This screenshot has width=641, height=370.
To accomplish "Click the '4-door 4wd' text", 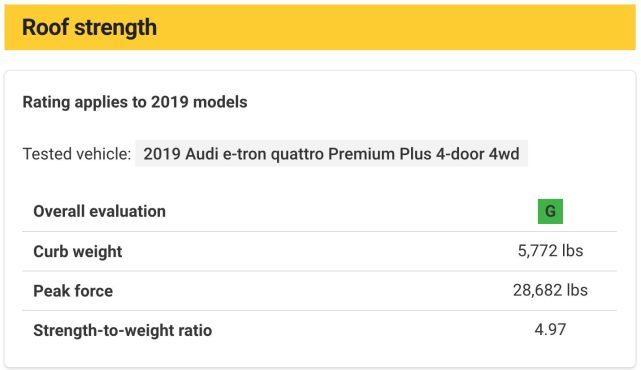I will pos(477,154).
